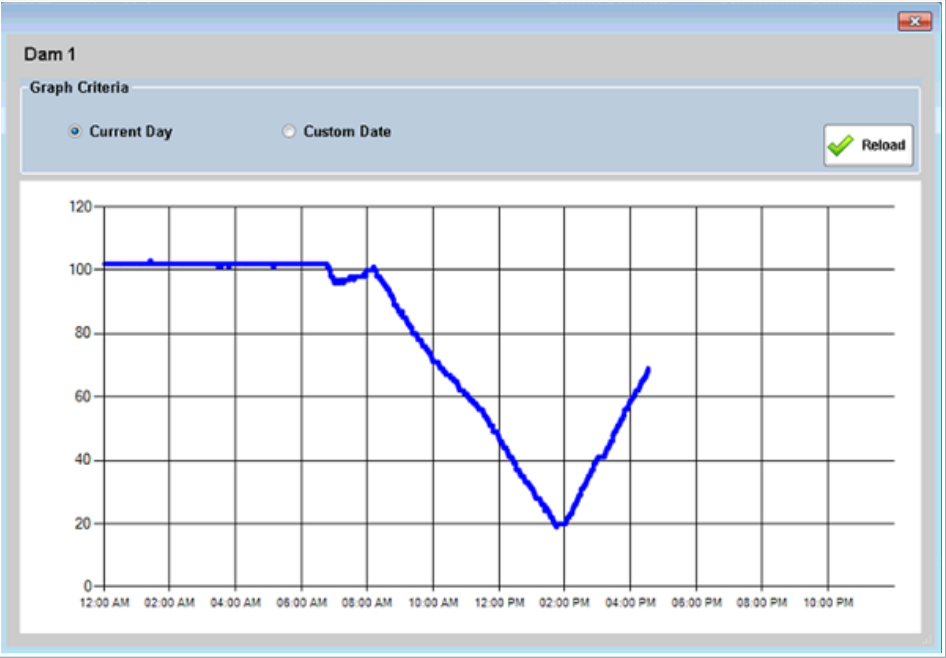This screenshot has width=946, height=658.
Task: Click the 06:00 AM time axis label
Action: coord(302,603)
